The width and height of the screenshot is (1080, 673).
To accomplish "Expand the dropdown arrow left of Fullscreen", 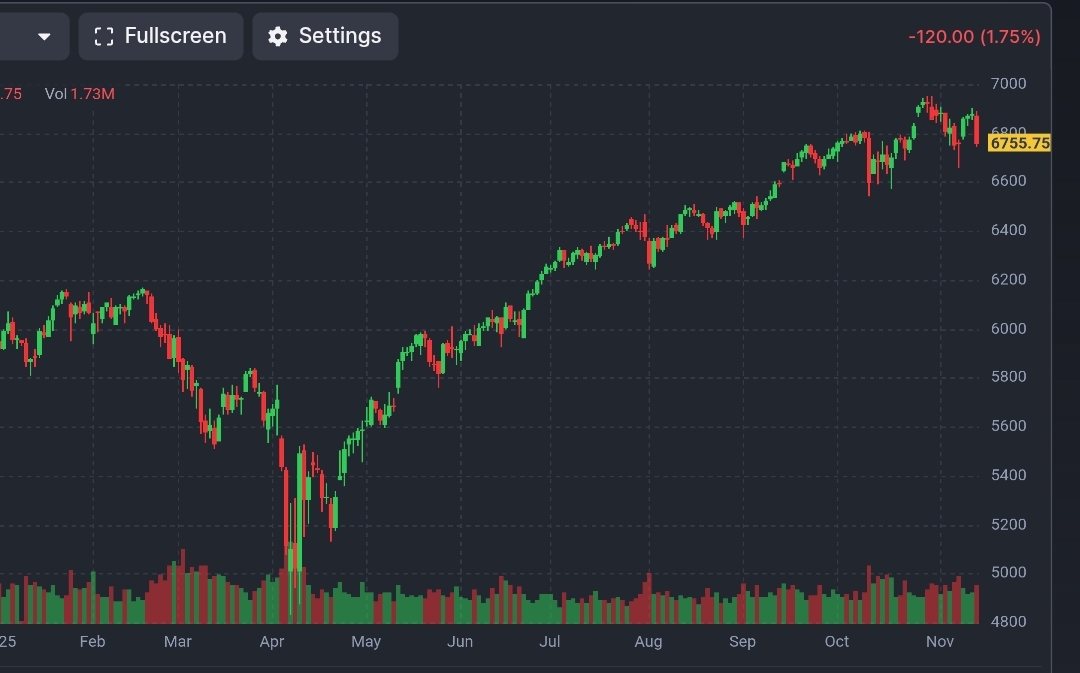I will (44, 37).
